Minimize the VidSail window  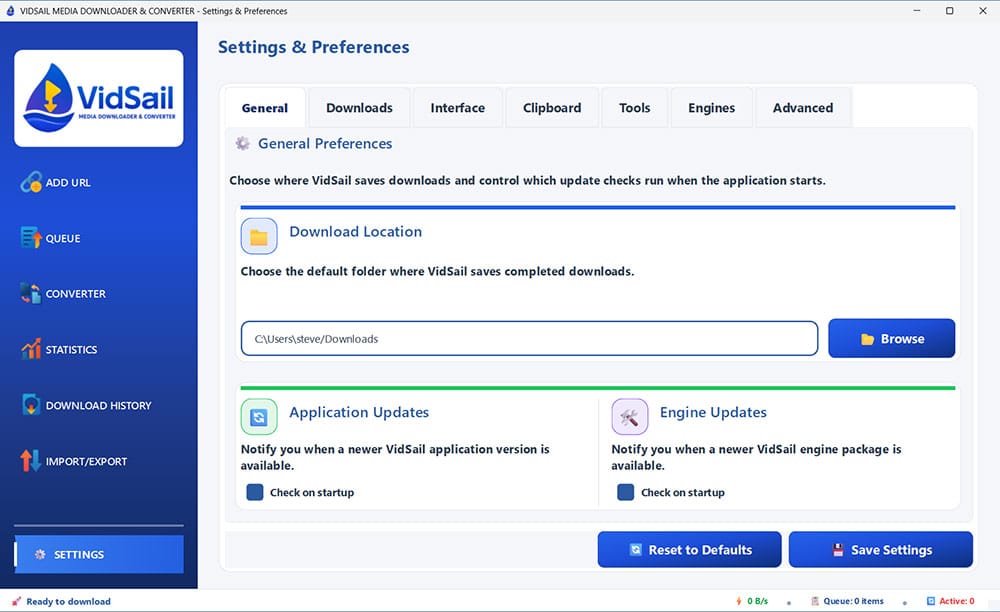pos(917,11)
